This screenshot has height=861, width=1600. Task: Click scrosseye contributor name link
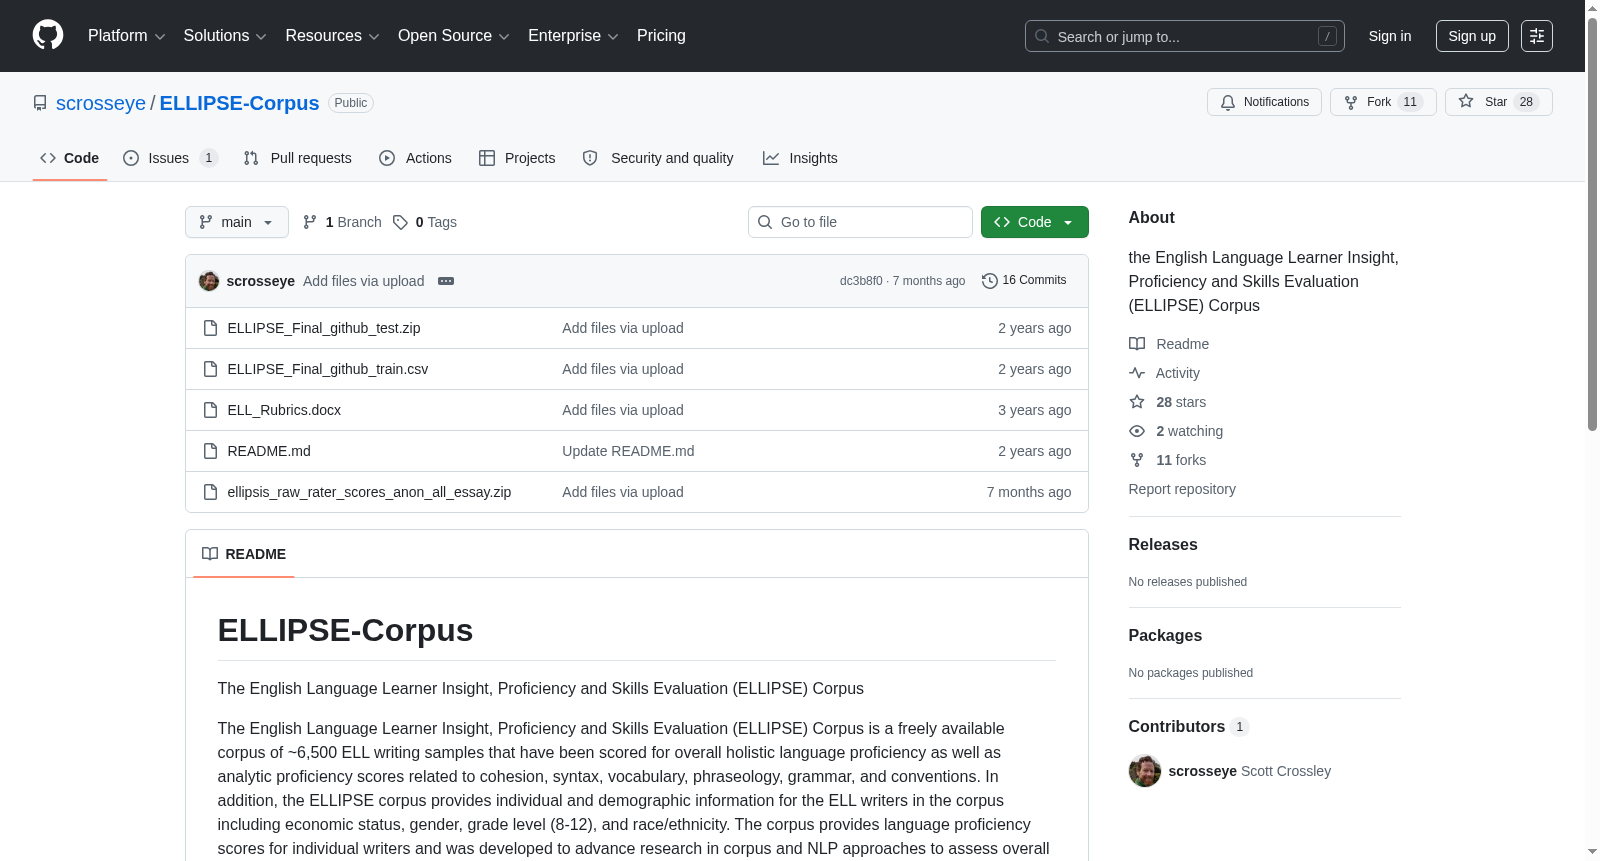click(x=1203, y=771)
